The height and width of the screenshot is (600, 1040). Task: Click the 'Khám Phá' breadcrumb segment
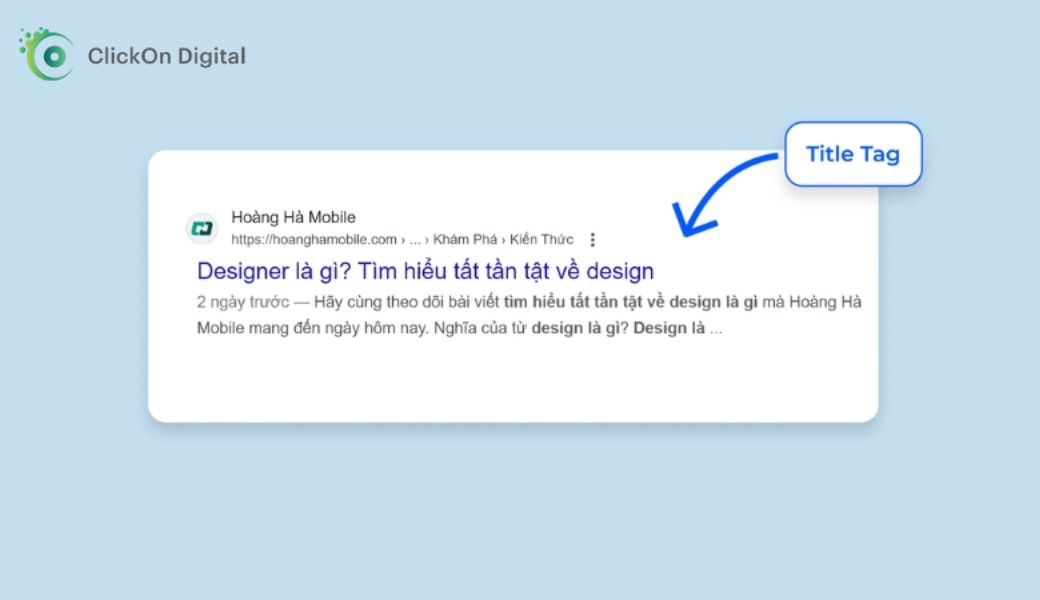click(465, 239)
